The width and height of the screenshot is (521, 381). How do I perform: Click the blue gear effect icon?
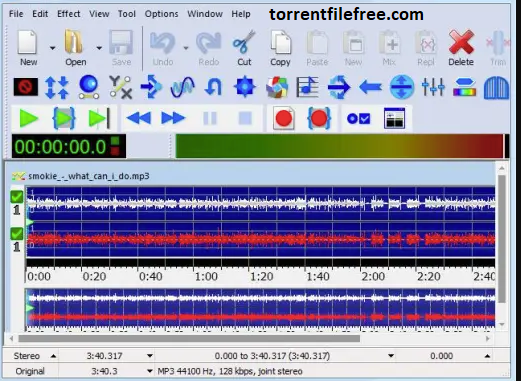[x=245, y=87]
